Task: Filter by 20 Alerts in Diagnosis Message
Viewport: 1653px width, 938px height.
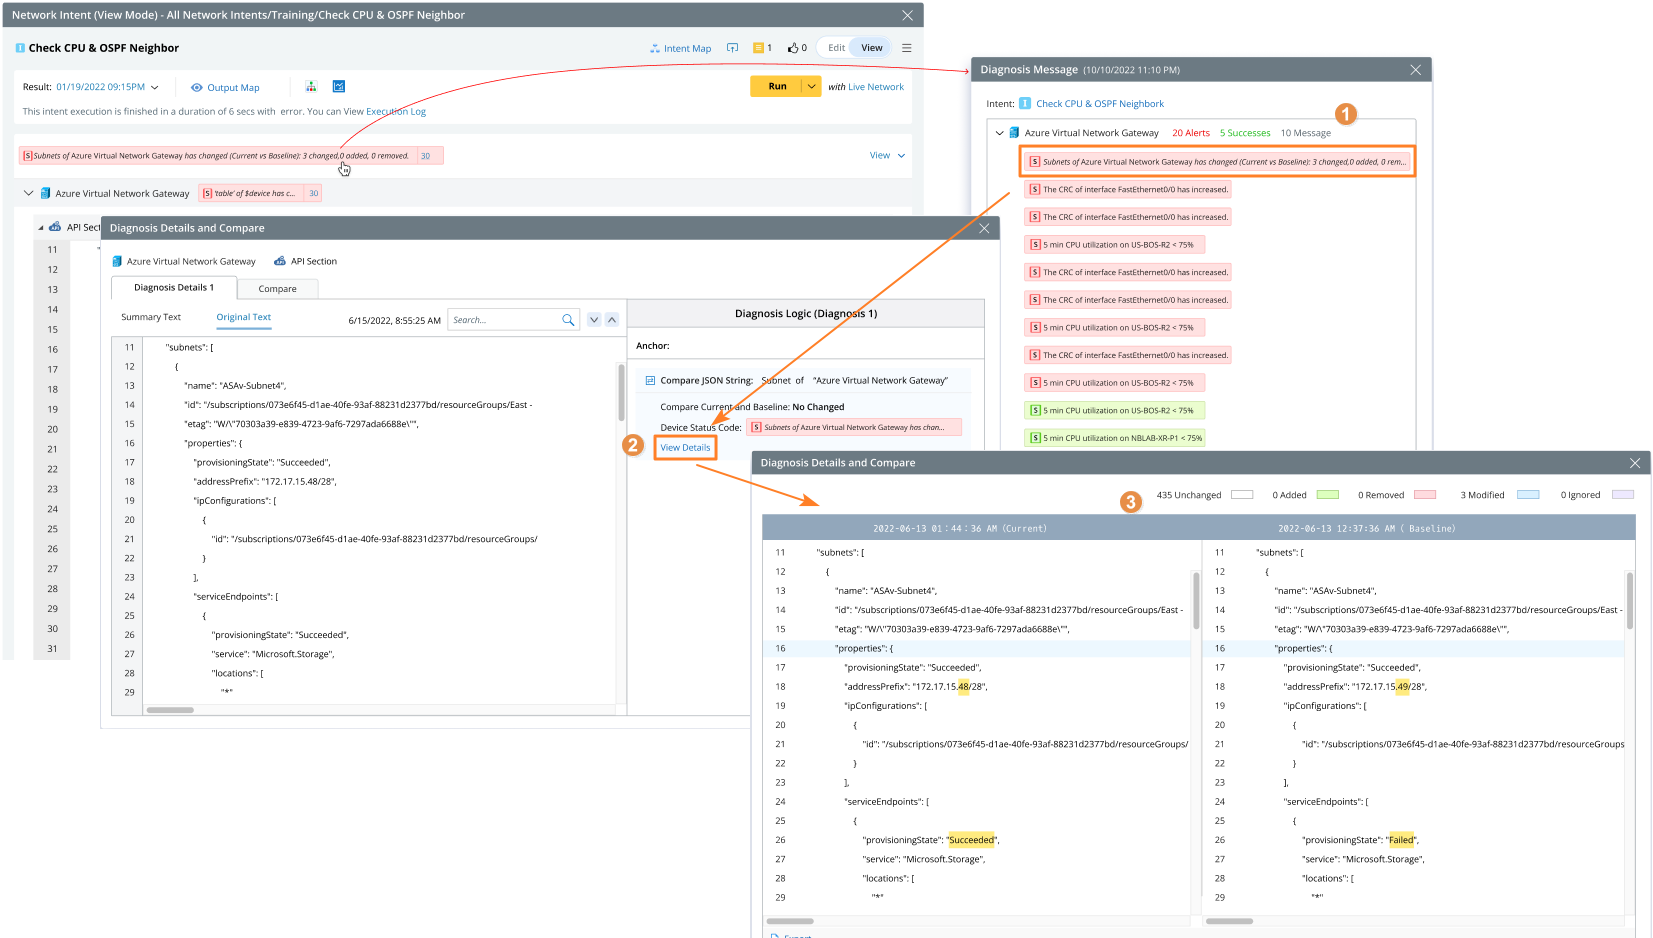Action: (x=1191, y=133)
